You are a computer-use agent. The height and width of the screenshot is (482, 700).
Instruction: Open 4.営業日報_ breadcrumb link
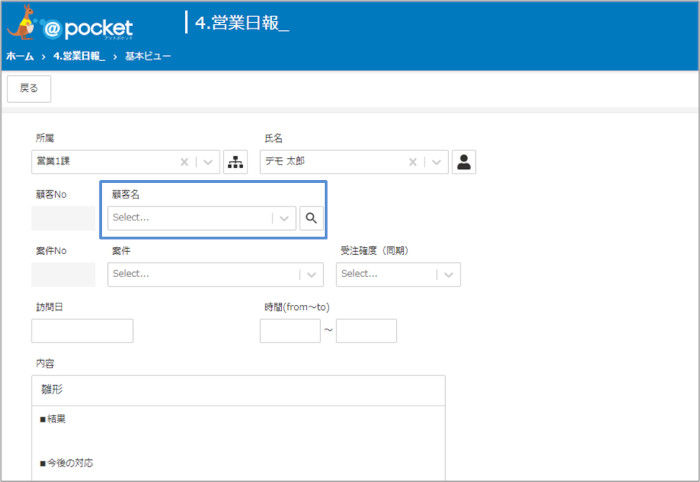point(79,56)
